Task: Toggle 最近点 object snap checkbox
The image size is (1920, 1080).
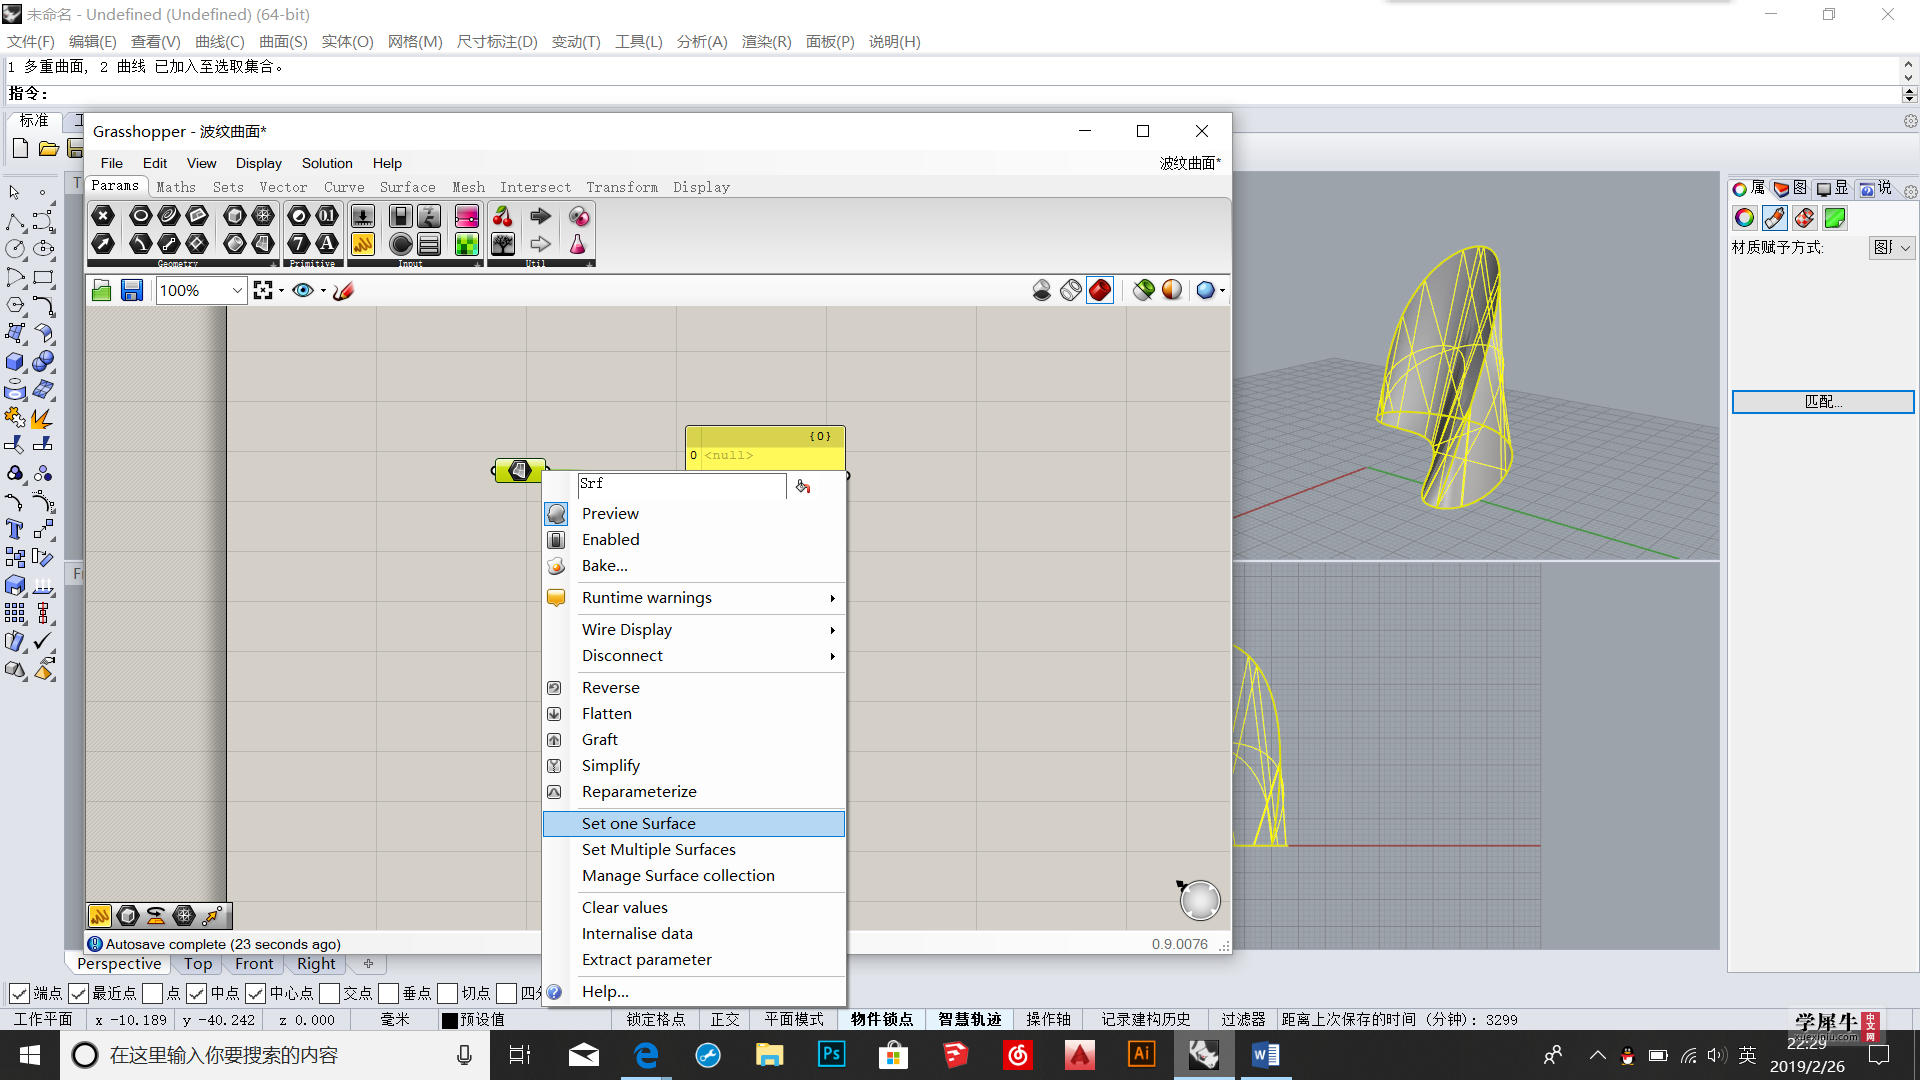Action: click(78, 993)
